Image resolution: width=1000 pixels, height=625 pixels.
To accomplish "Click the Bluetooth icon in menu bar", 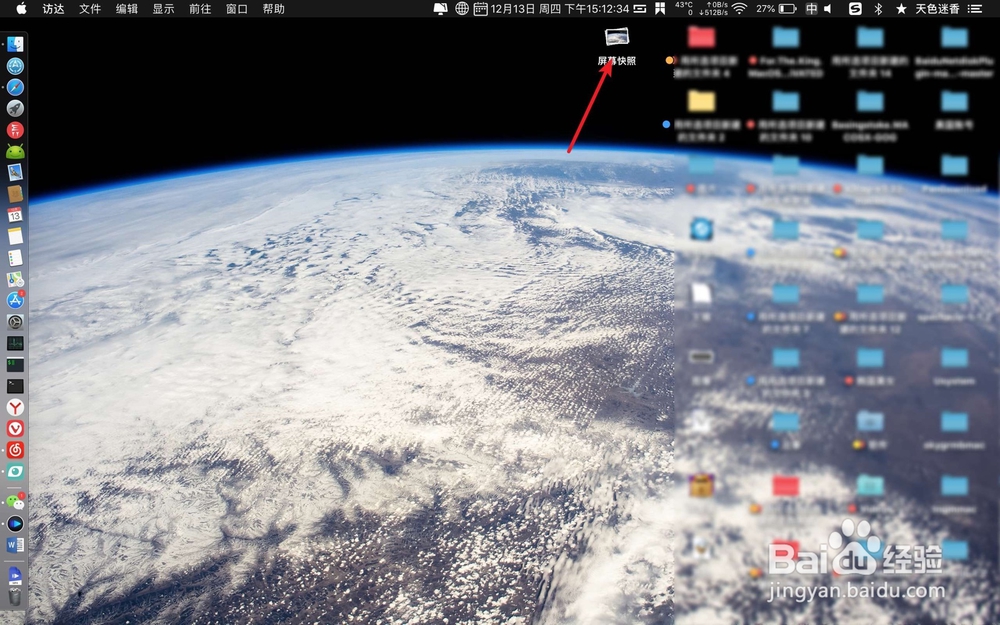I will tap(878, 9).
